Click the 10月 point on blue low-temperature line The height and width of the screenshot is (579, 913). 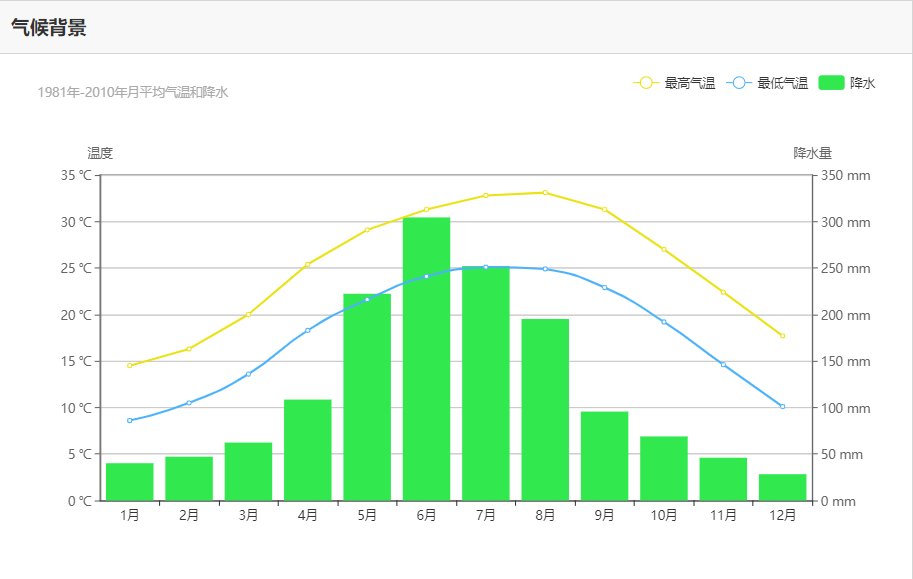(x=664, y=321)
